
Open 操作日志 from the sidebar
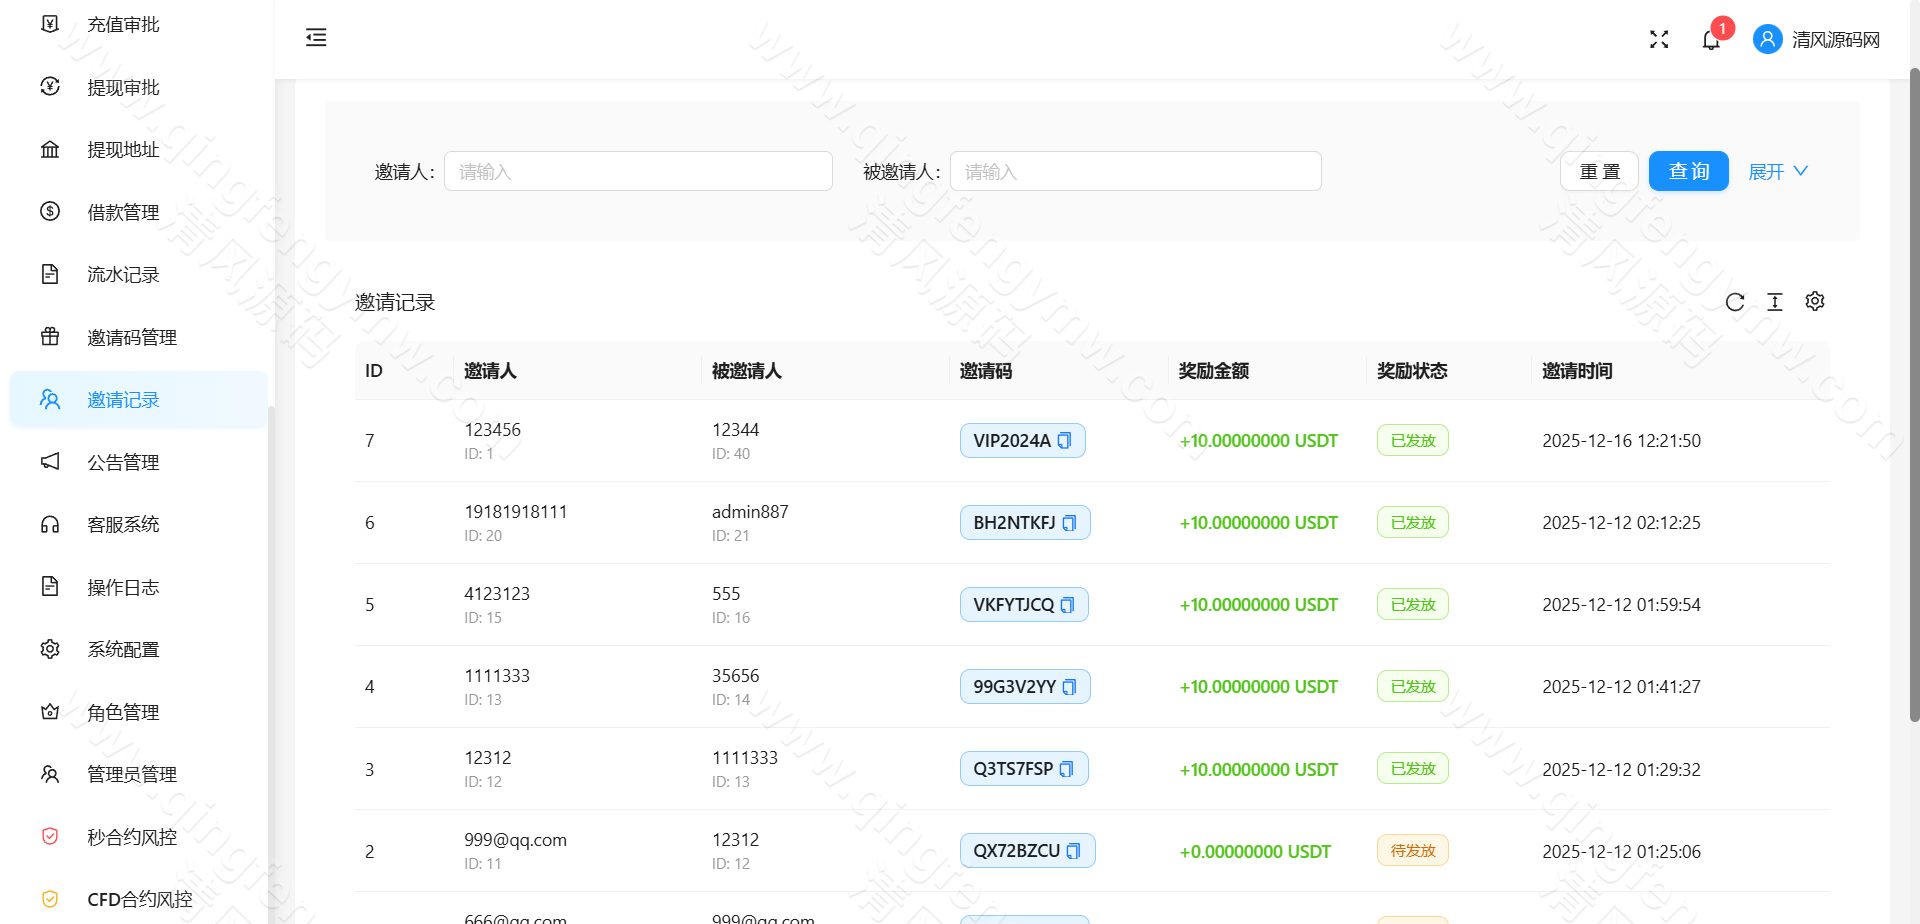coord(123,587)
